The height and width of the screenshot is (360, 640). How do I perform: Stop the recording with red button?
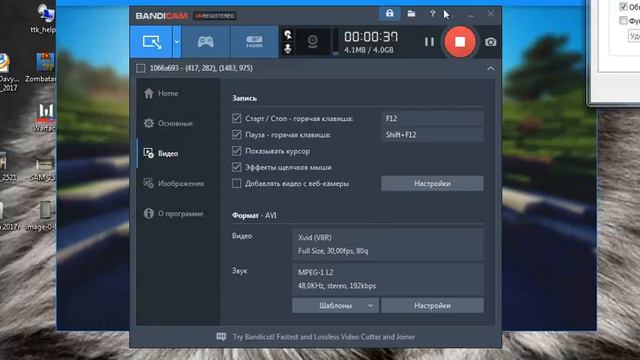coord(460,42)
